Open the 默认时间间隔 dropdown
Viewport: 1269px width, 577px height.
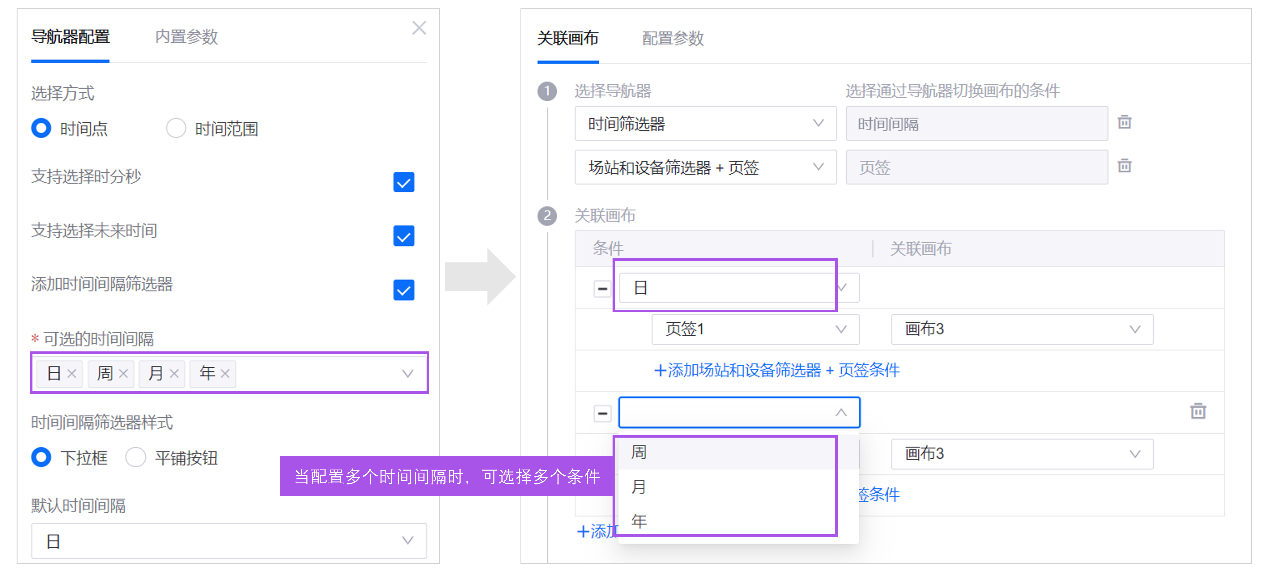tap(228, 541)
